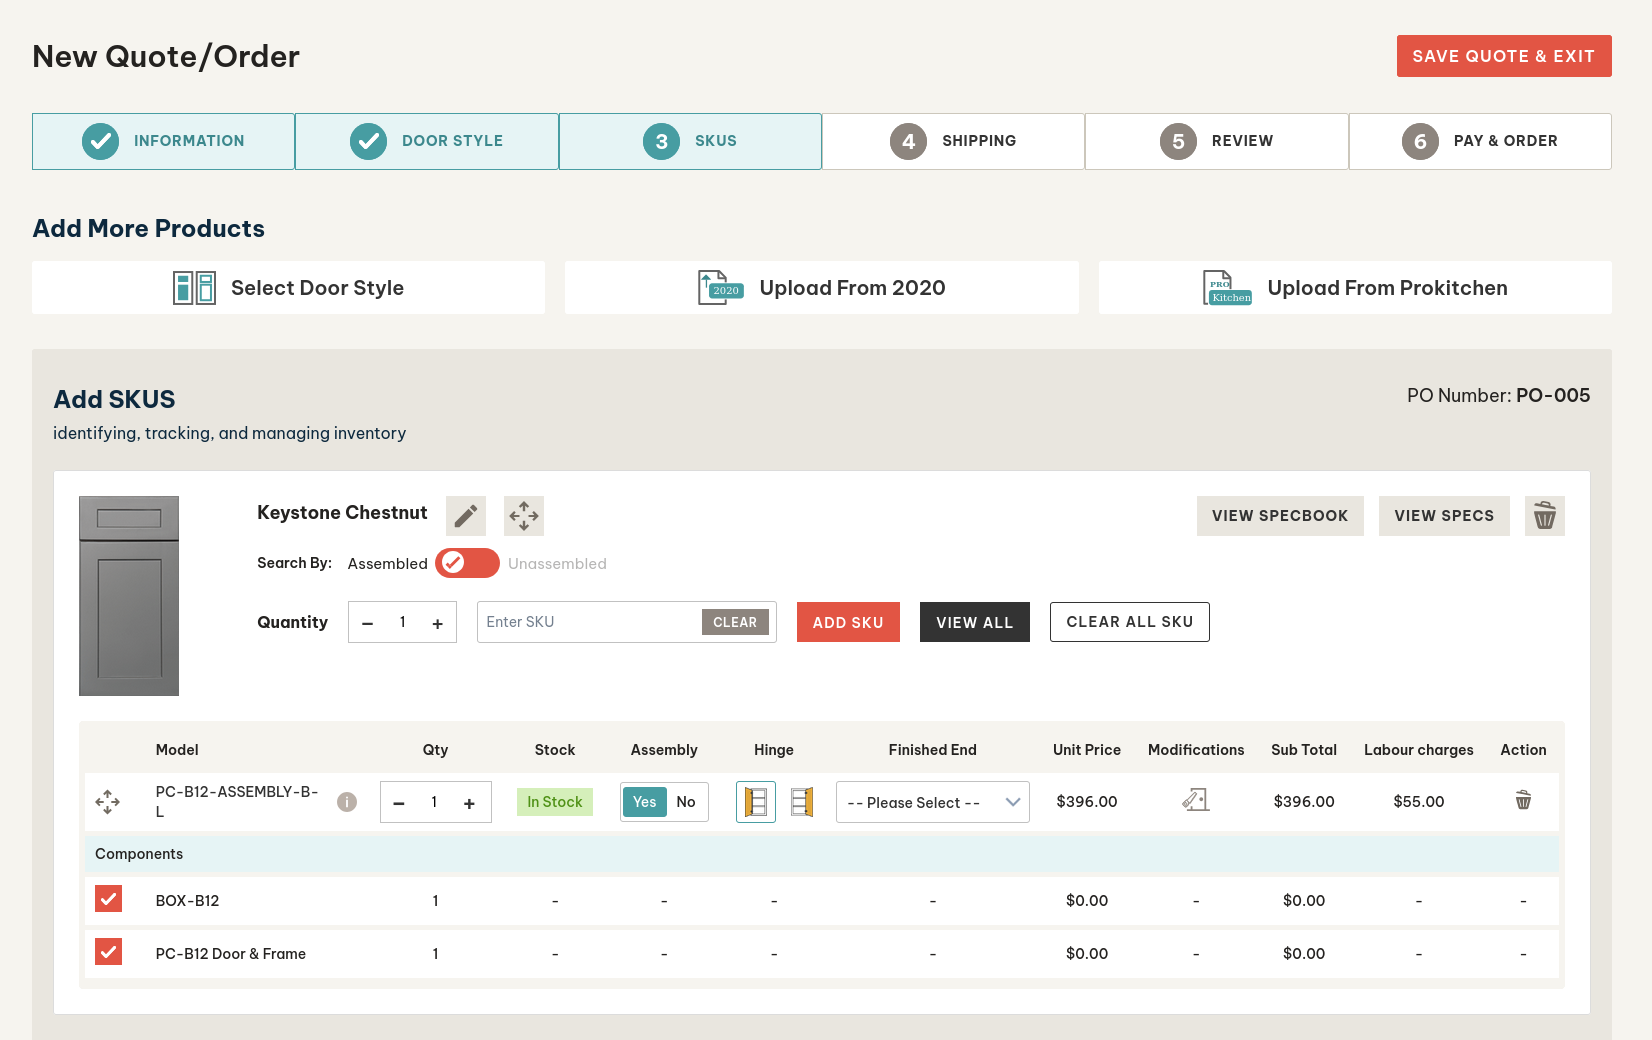Open info for PC-B12-ASSEMBLY-B-L model
The image size is (1652, 1040).
[347, 802]
